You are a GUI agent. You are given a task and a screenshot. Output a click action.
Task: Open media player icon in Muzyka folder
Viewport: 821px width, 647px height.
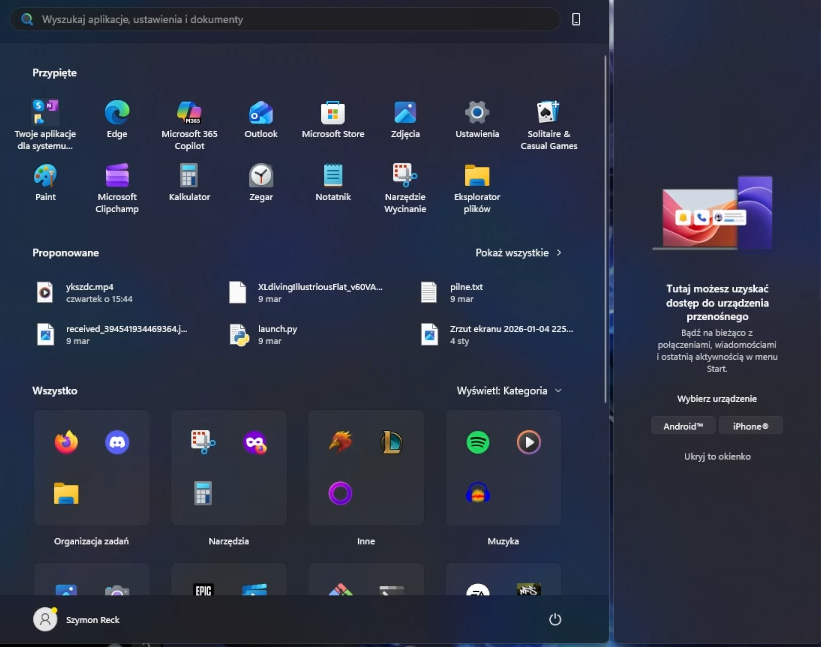[529, 442]
